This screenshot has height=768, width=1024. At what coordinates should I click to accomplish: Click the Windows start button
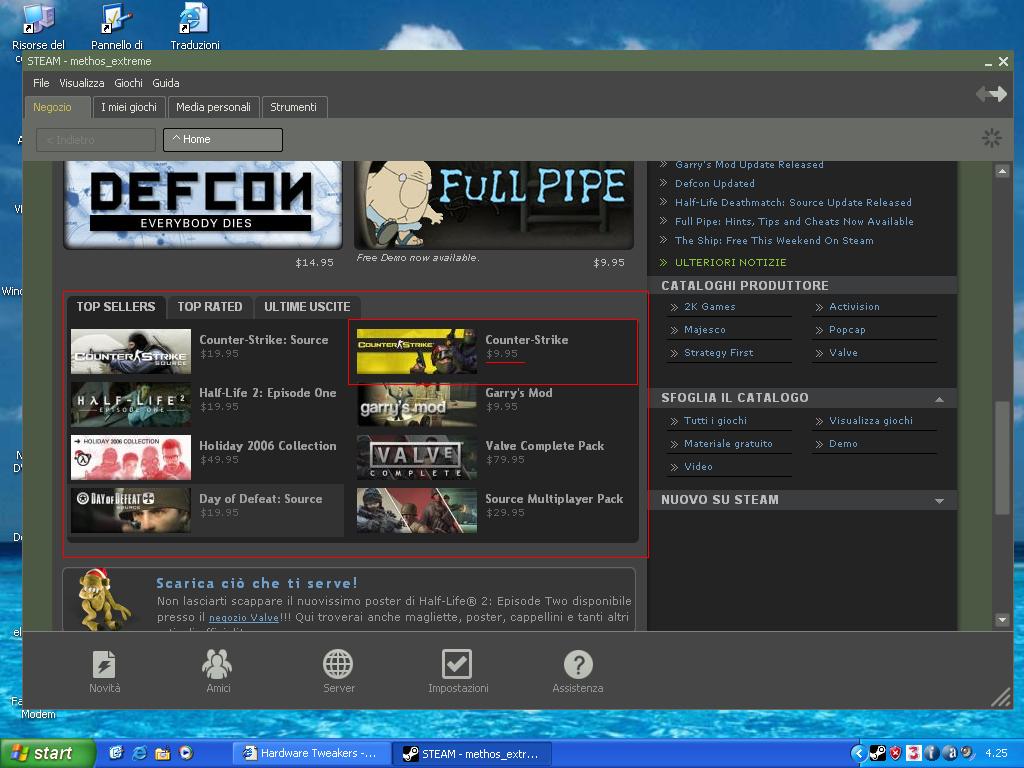point(48,753)
